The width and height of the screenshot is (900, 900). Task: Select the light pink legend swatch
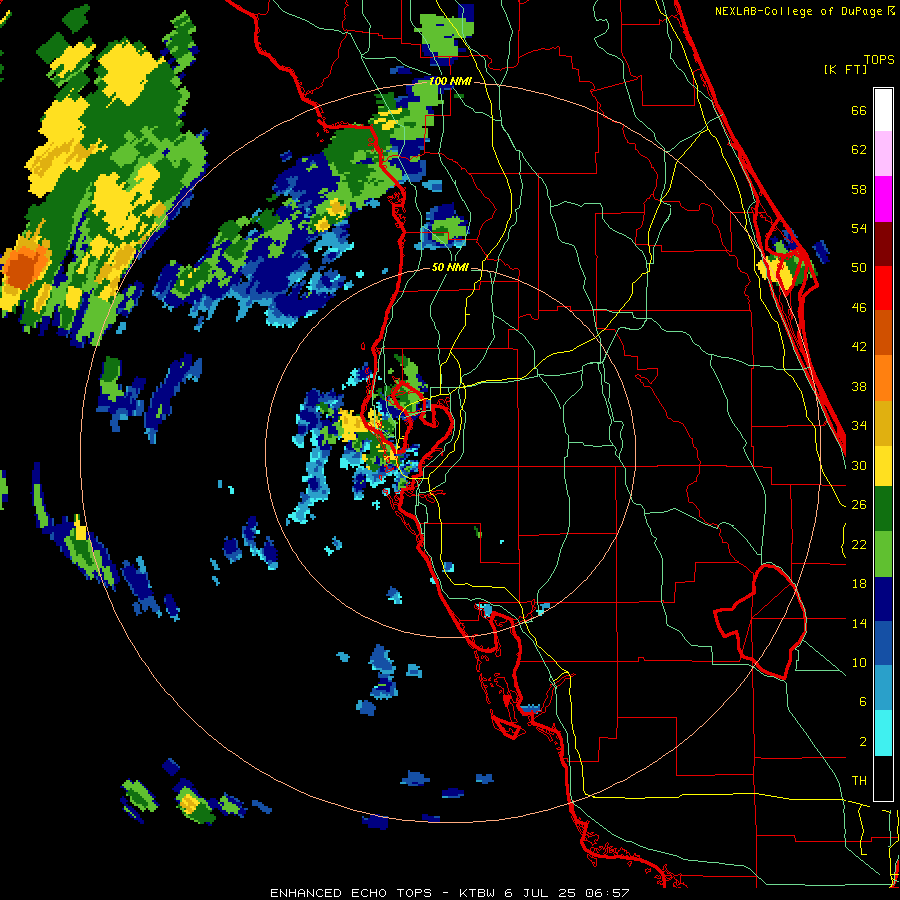tap(883, 154)
